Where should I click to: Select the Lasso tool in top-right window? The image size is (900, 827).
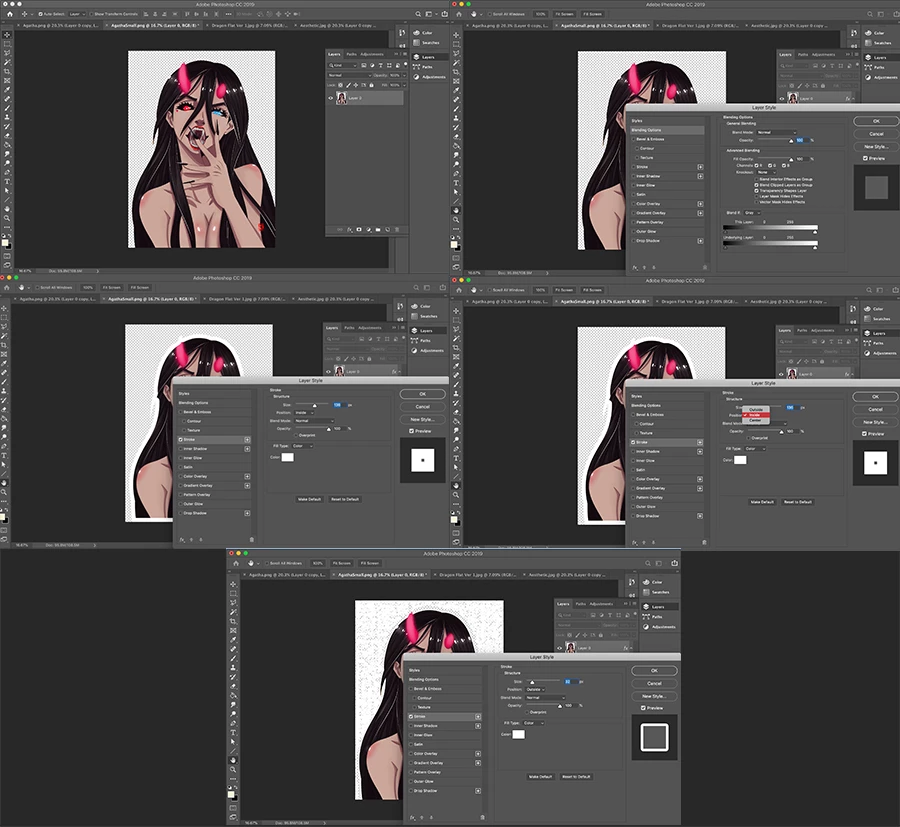(x=457, y=53)
